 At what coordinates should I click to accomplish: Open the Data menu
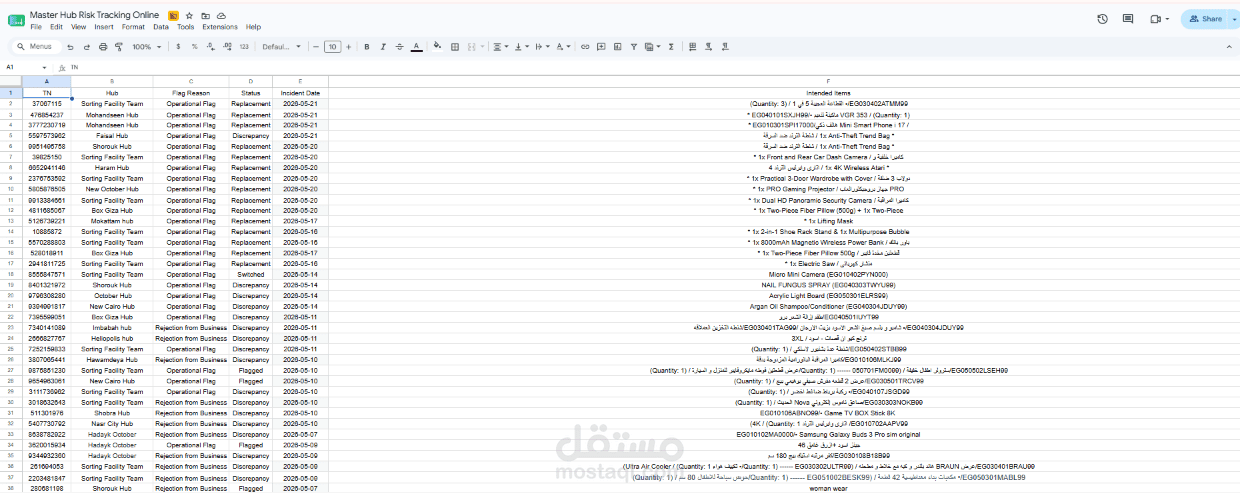point(161,27)
